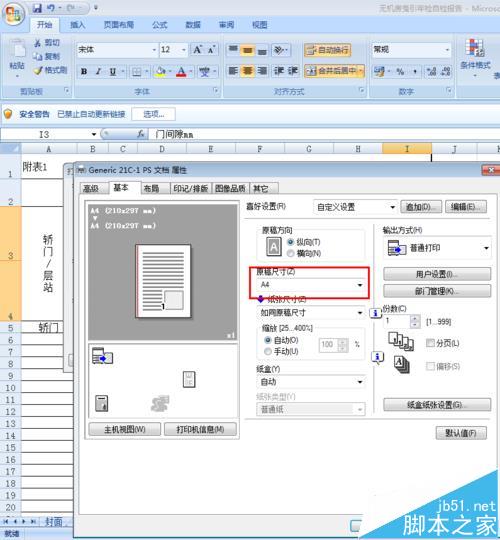Click the 默认值(F) button
500x540 pixels.
(x=461, y=433)
